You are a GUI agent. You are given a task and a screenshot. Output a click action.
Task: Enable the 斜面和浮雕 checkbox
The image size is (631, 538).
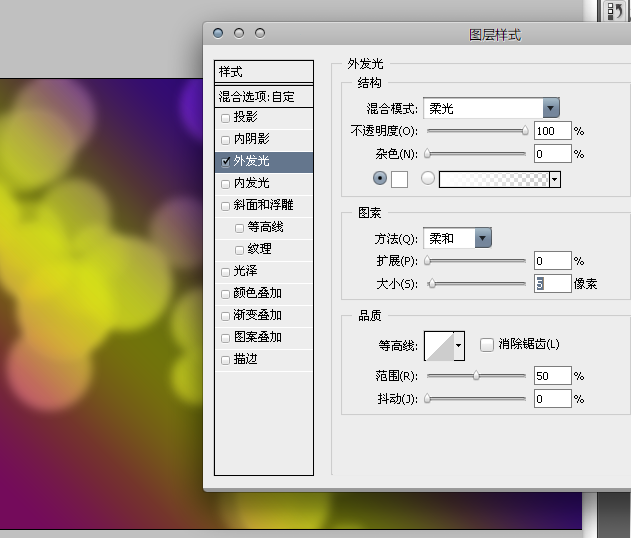pyautogui.click(x=225, y=206)
